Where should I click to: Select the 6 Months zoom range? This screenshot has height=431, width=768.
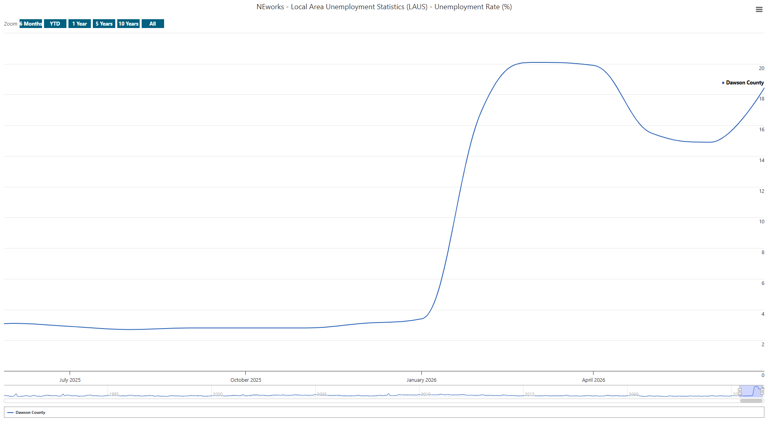pyautogui.click(x=31, y=24)
